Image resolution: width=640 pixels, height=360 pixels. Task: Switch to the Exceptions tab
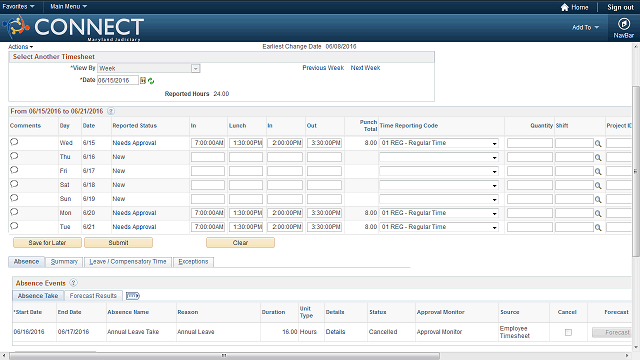pyautogui.click(x=193, y=262)
